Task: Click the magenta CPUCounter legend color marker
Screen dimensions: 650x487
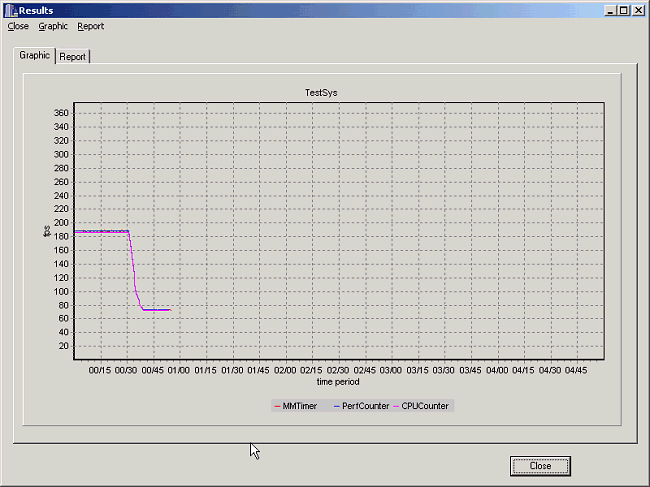Action: point(396,407)
